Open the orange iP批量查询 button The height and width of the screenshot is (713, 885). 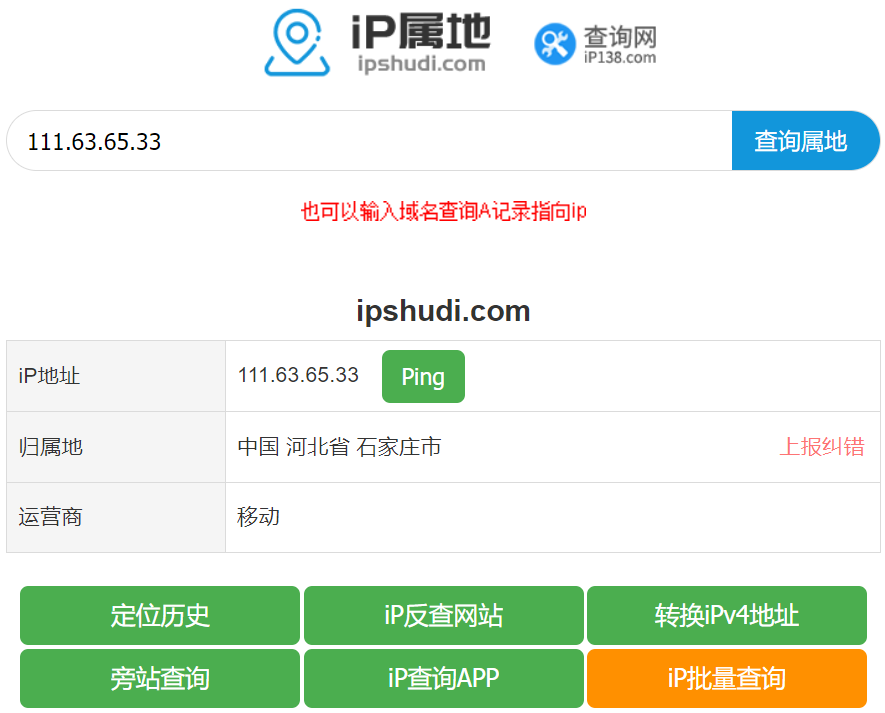727,678
